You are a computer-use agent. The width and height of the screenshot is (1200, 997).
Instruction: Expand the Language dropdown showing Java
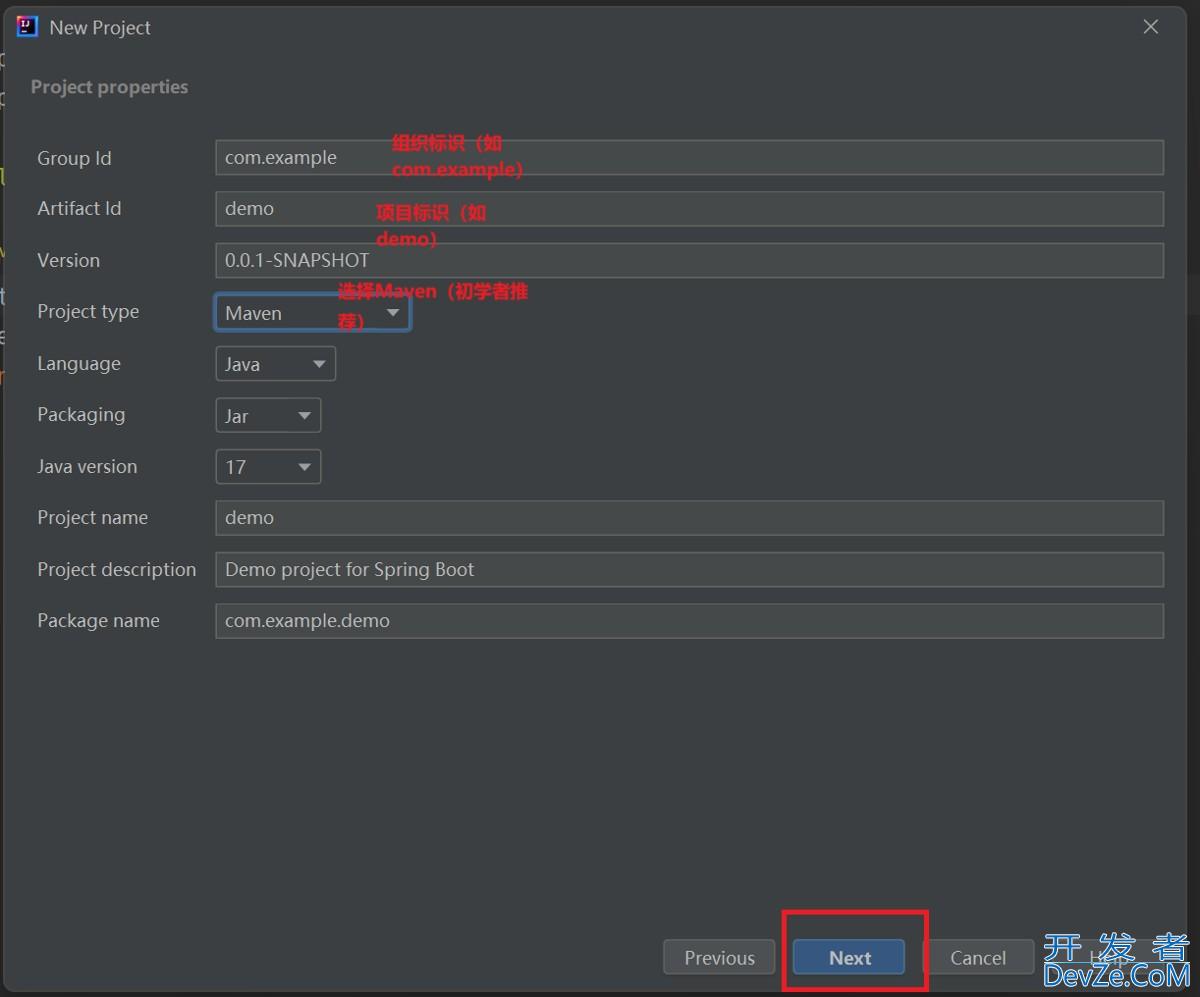pos(275,364)
